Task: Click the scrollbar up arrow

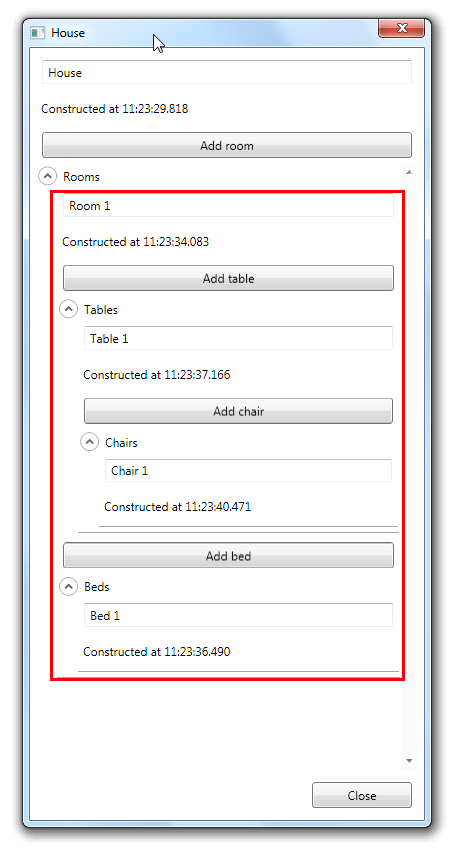Action: pos(409,172)
